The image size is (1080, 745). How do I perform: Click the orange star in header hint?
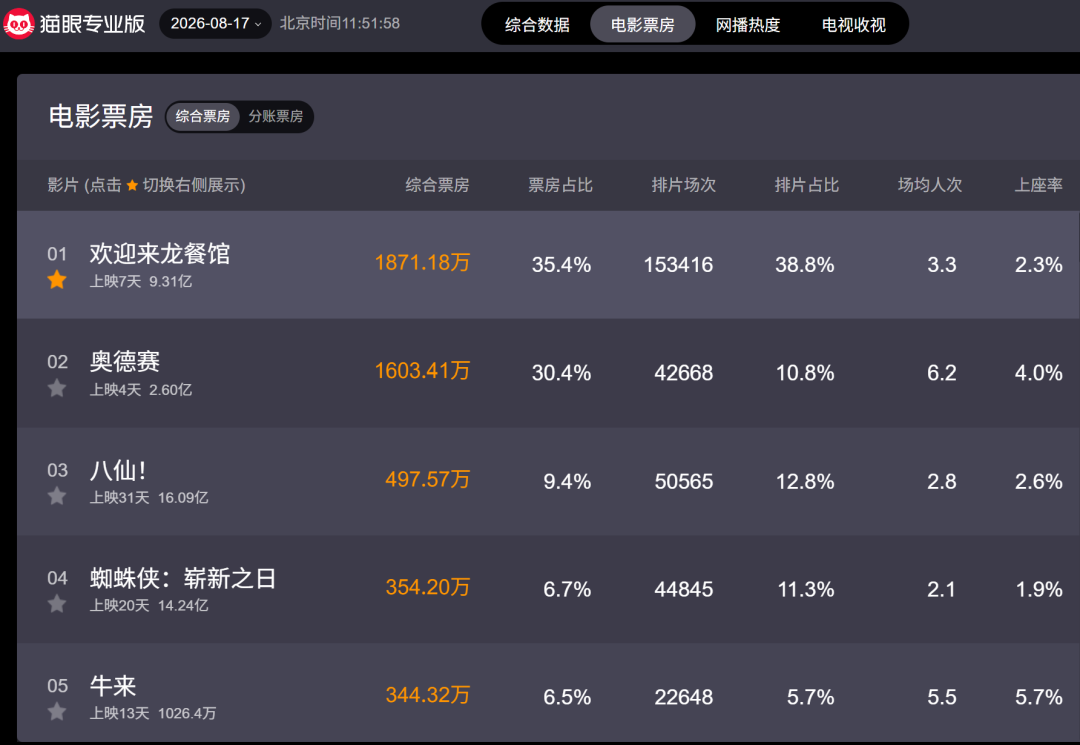(x=132, y=185)
